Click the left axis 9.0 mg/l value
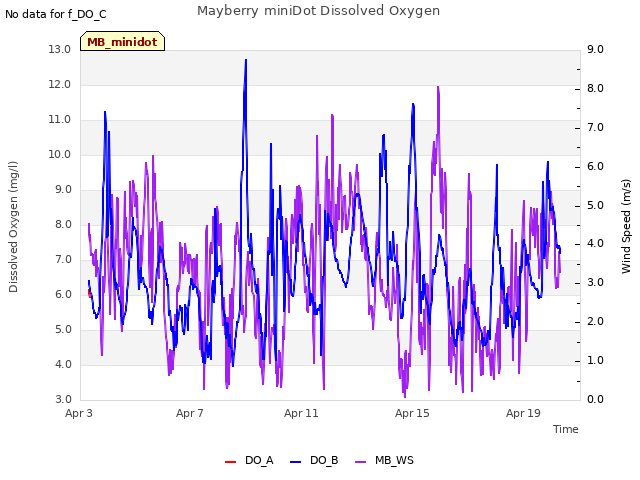Image resolution: width=640 pixels, height=480 pixels. pyautogui.click(x=63, y=190)
